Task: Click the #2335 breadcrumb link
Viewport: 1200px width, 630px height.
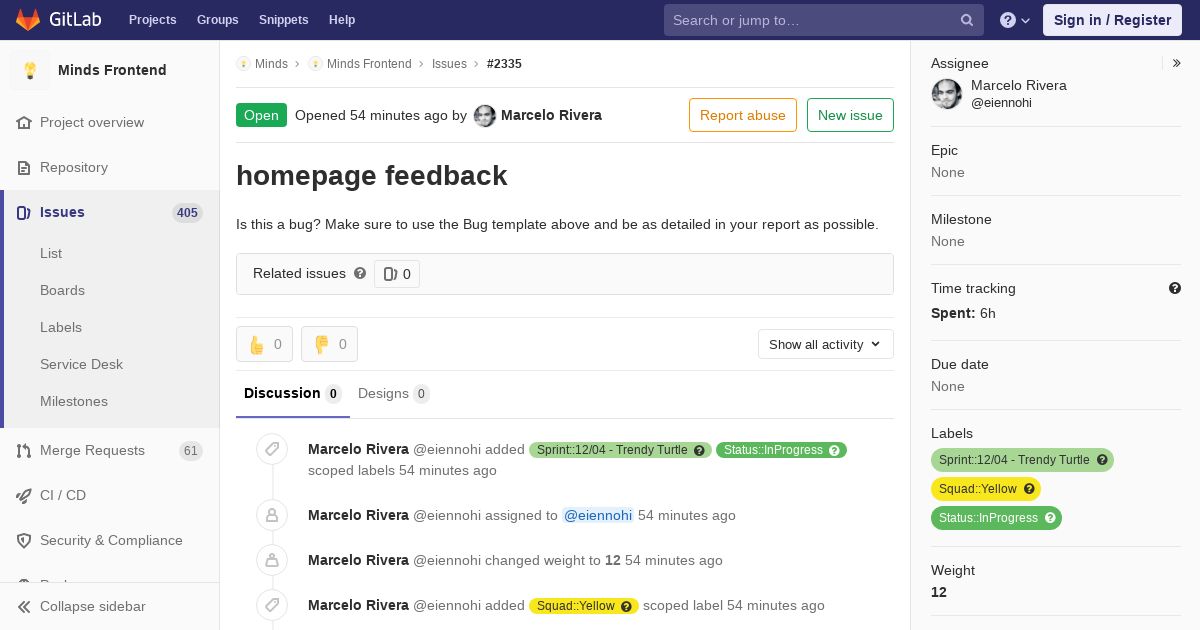Action: (504, 63)
